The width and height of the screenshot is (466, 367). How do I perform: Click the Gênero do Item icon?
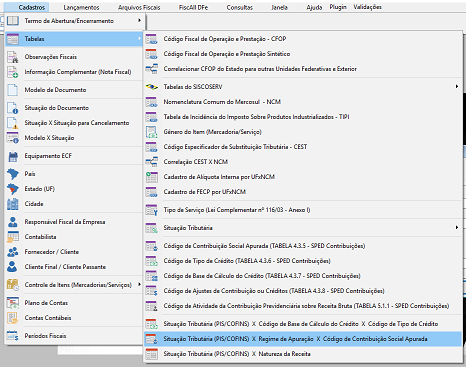[x=151, y=132]
